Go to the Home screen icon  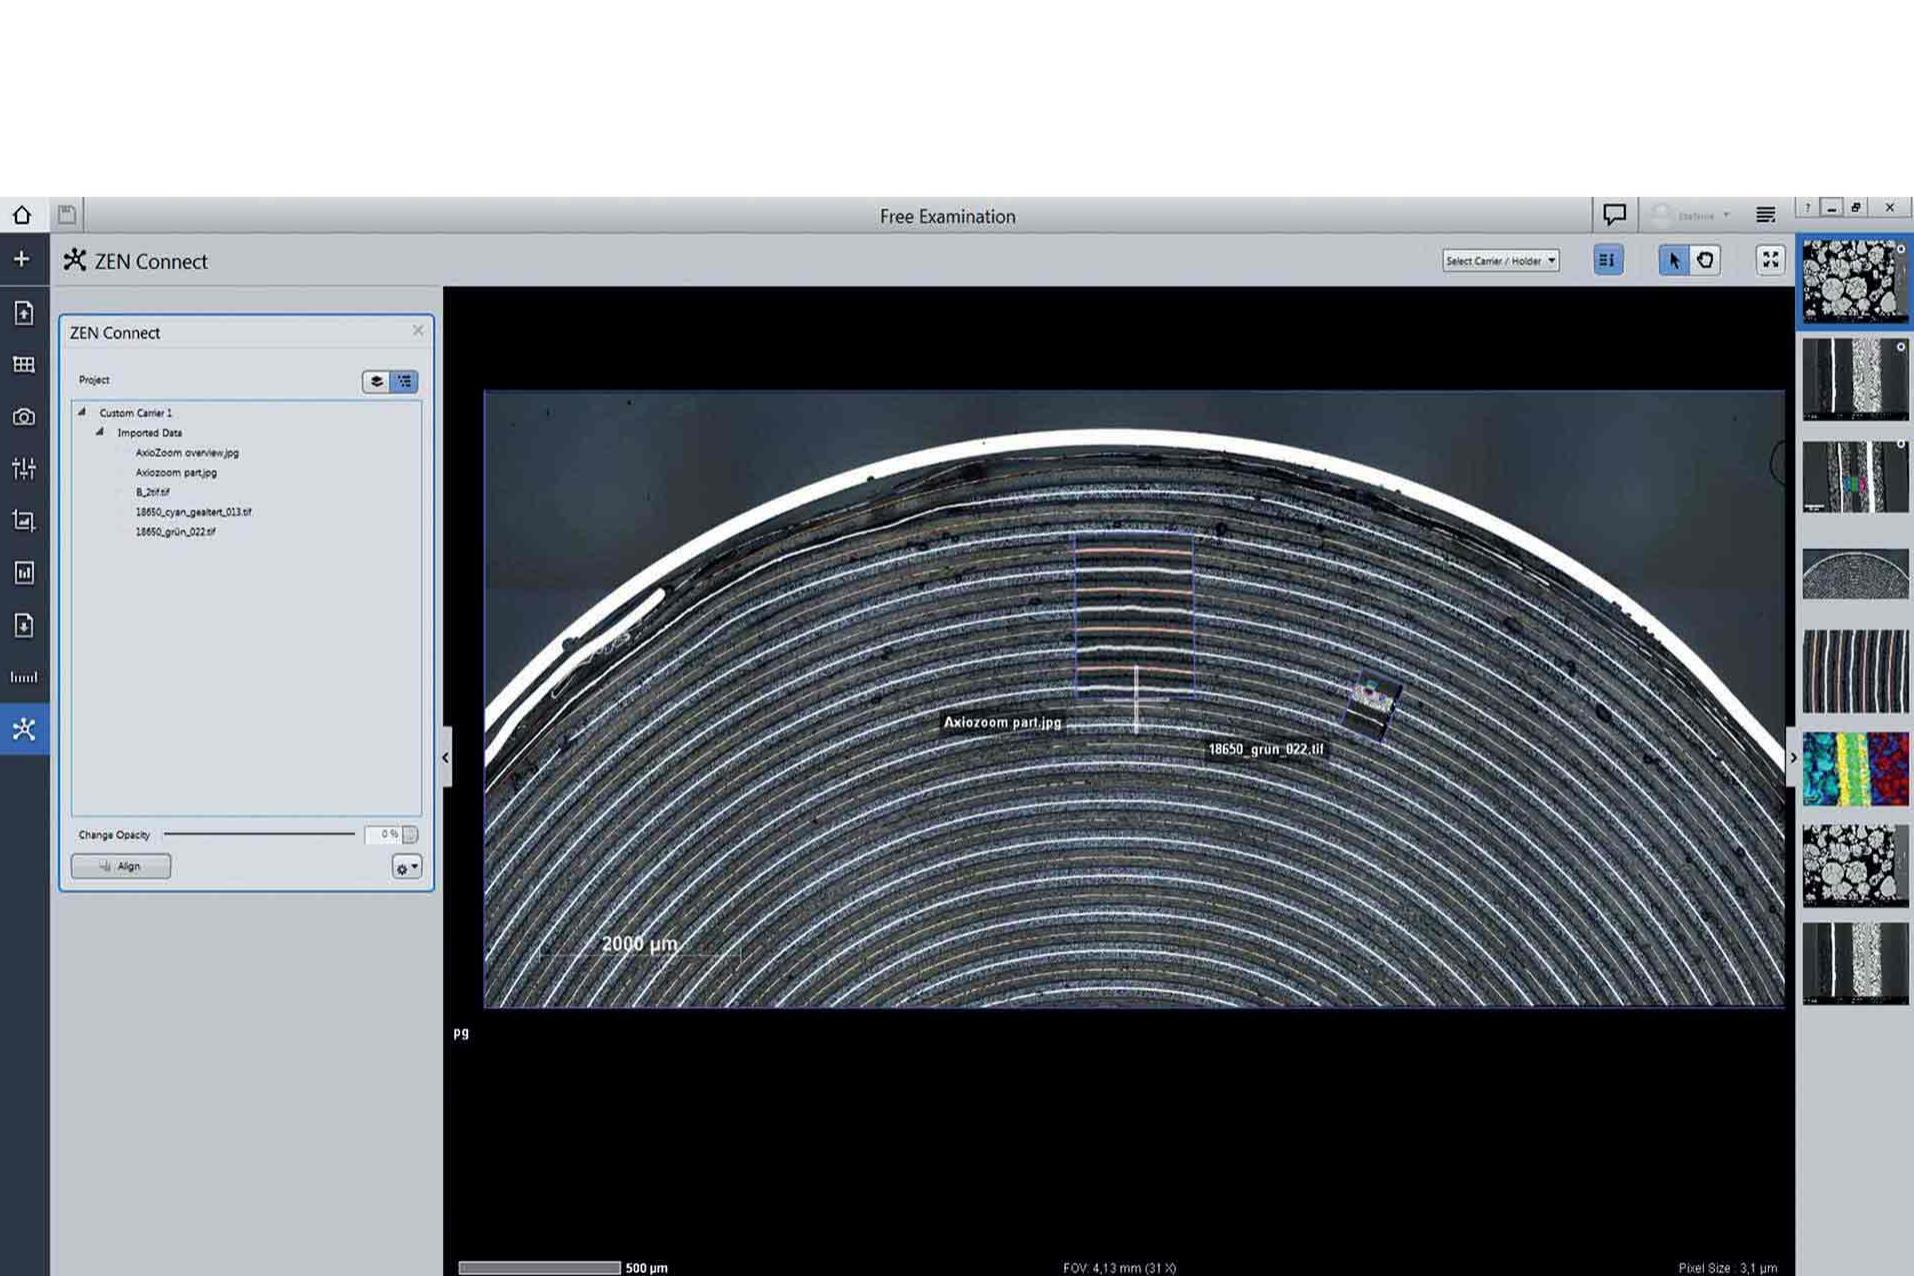22,215
